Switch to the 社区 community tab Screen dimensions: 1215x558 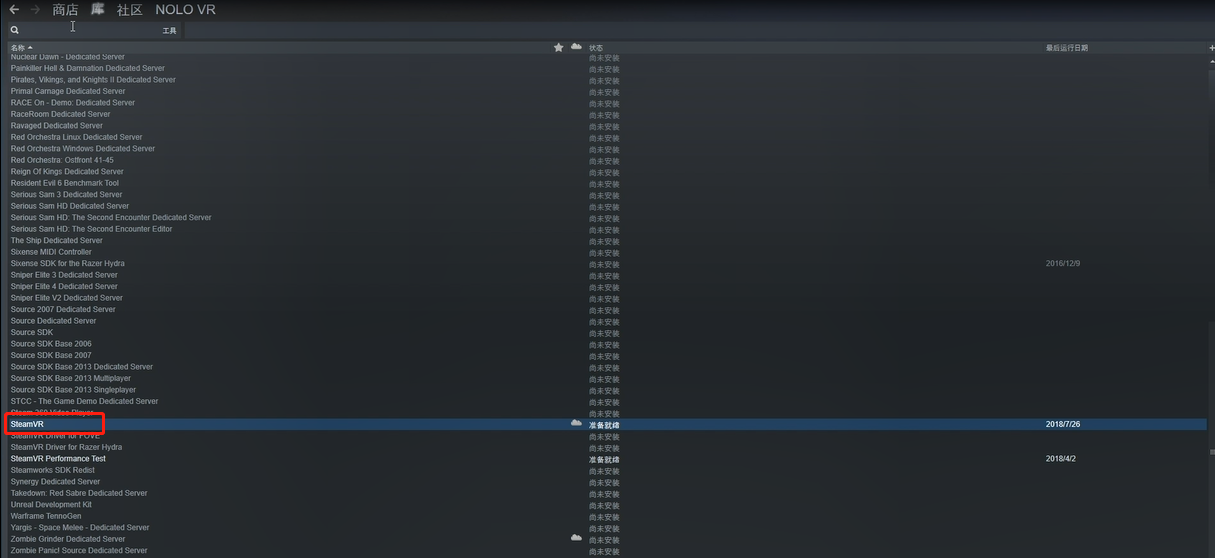pos(129,10)
